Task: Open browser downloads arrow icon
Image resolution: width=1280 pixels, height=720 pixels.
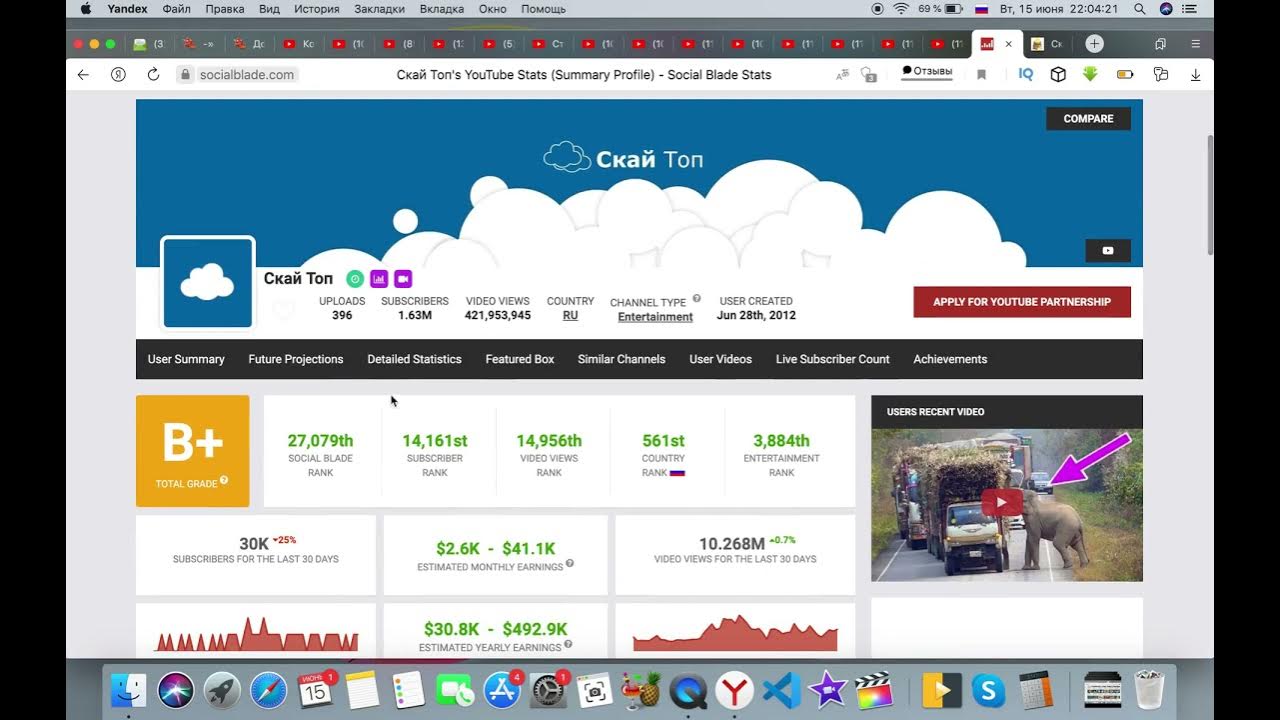Action: [x=1196, y=74]
